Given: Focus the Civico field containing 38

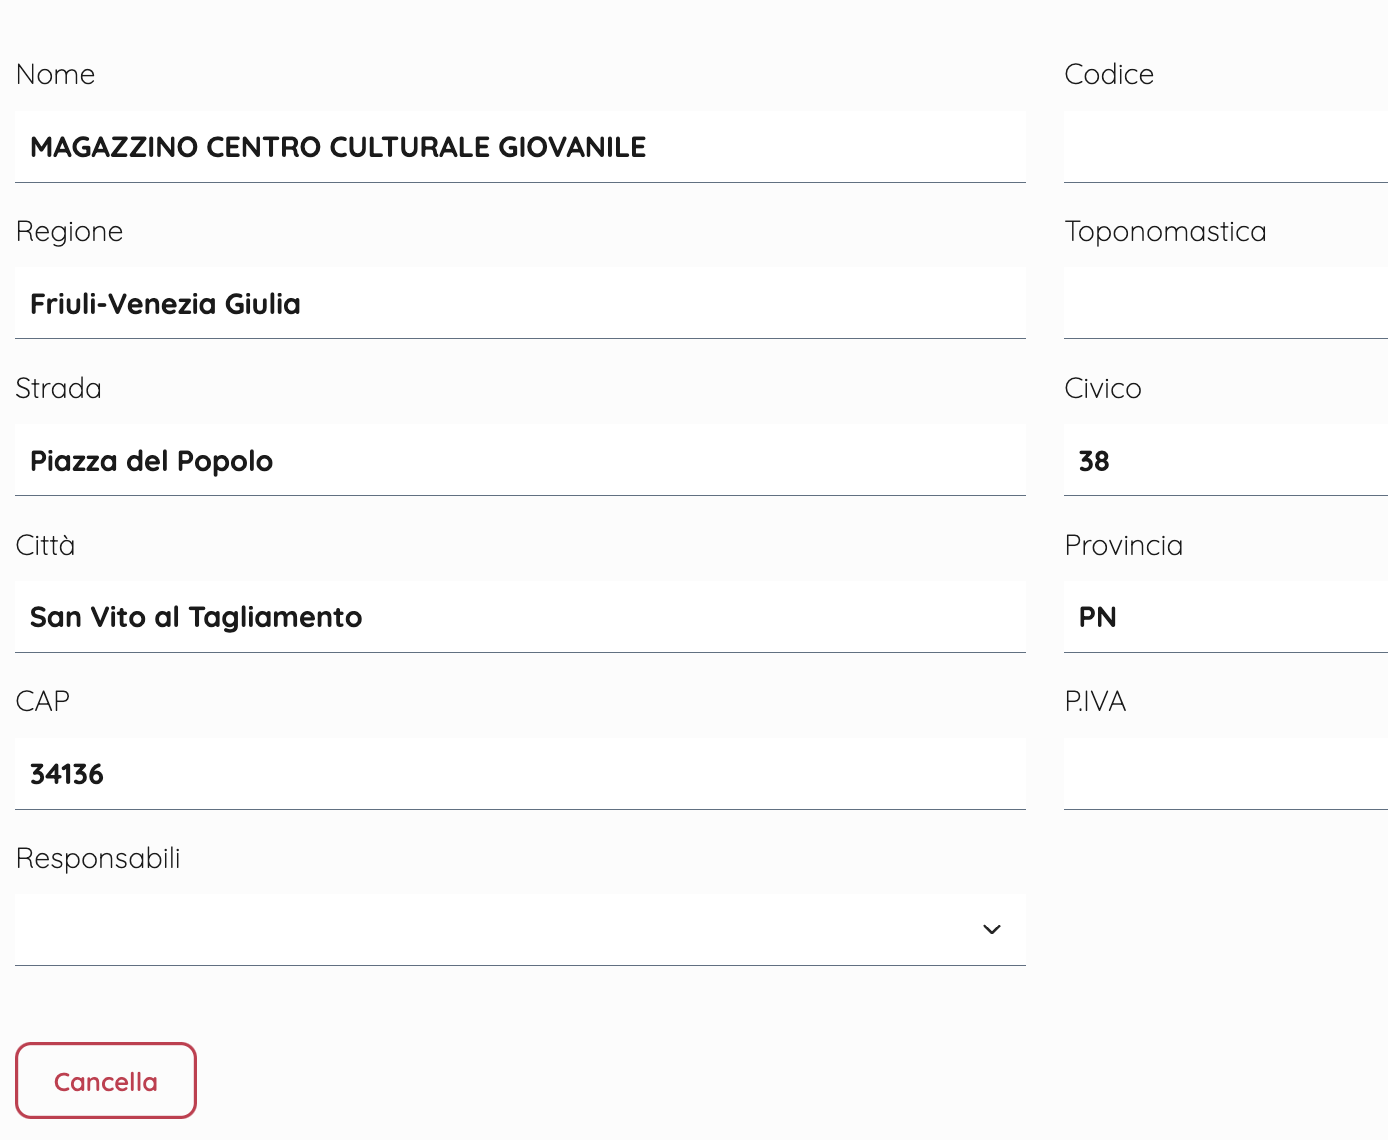Looking at the screenshot, I should [1225, 461].
